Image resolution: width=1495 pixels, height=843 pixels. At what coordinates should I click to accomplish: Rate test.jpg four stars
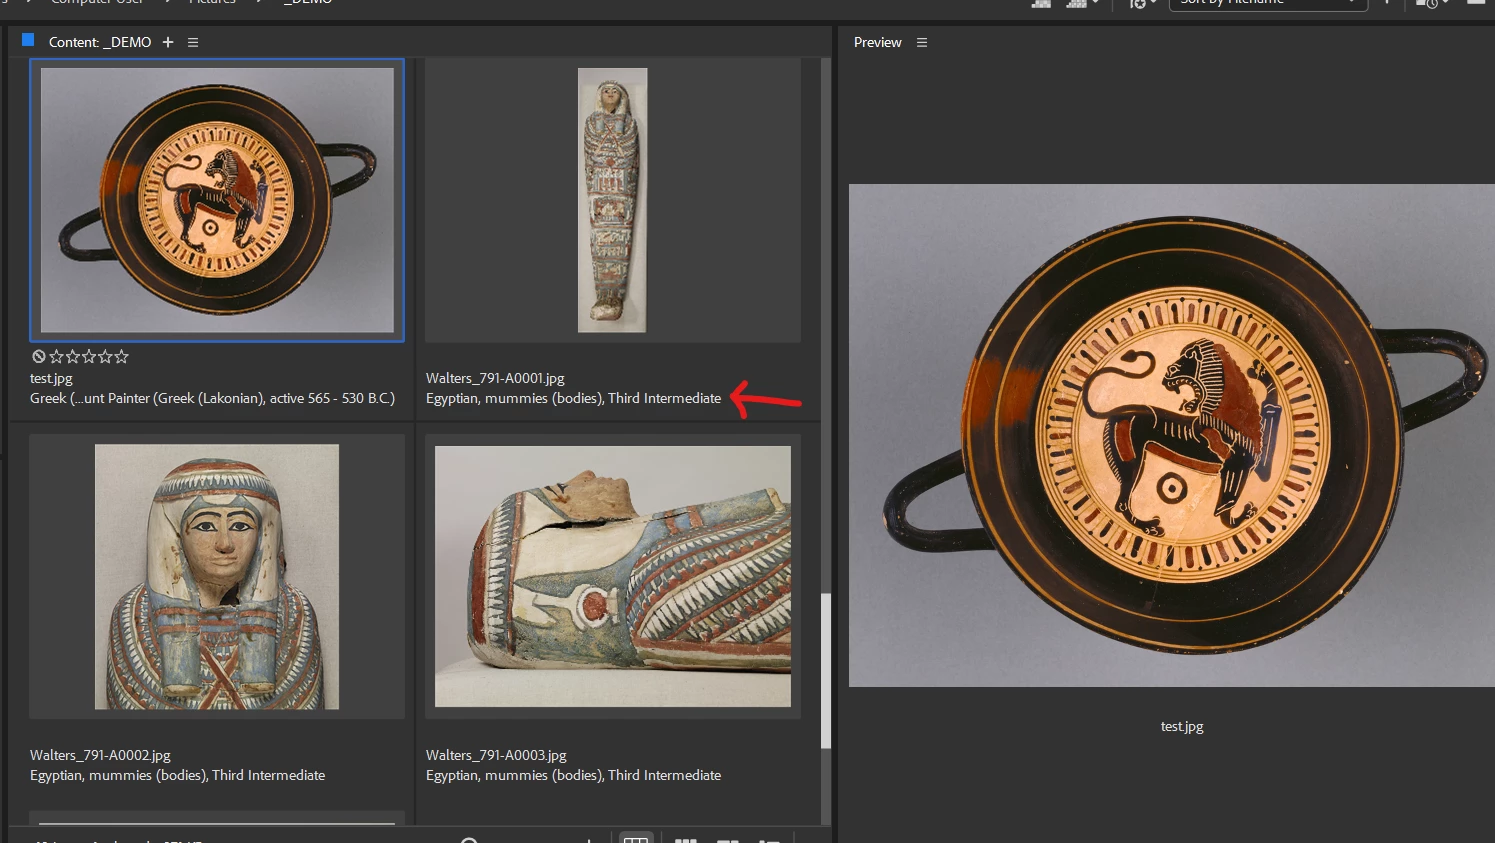pos(105,356)
